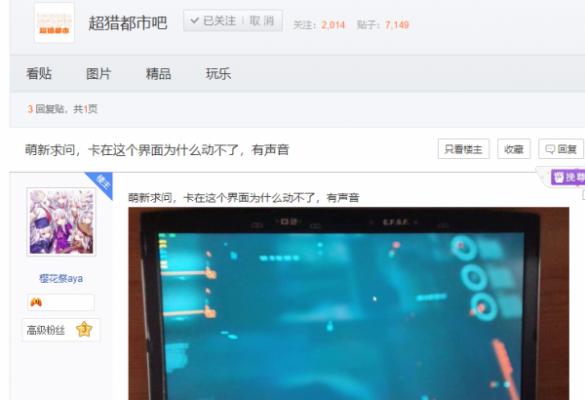Click the speech bubble icon beside 回复
This screenshot has width=585, height=400.
tap(550, 149)
